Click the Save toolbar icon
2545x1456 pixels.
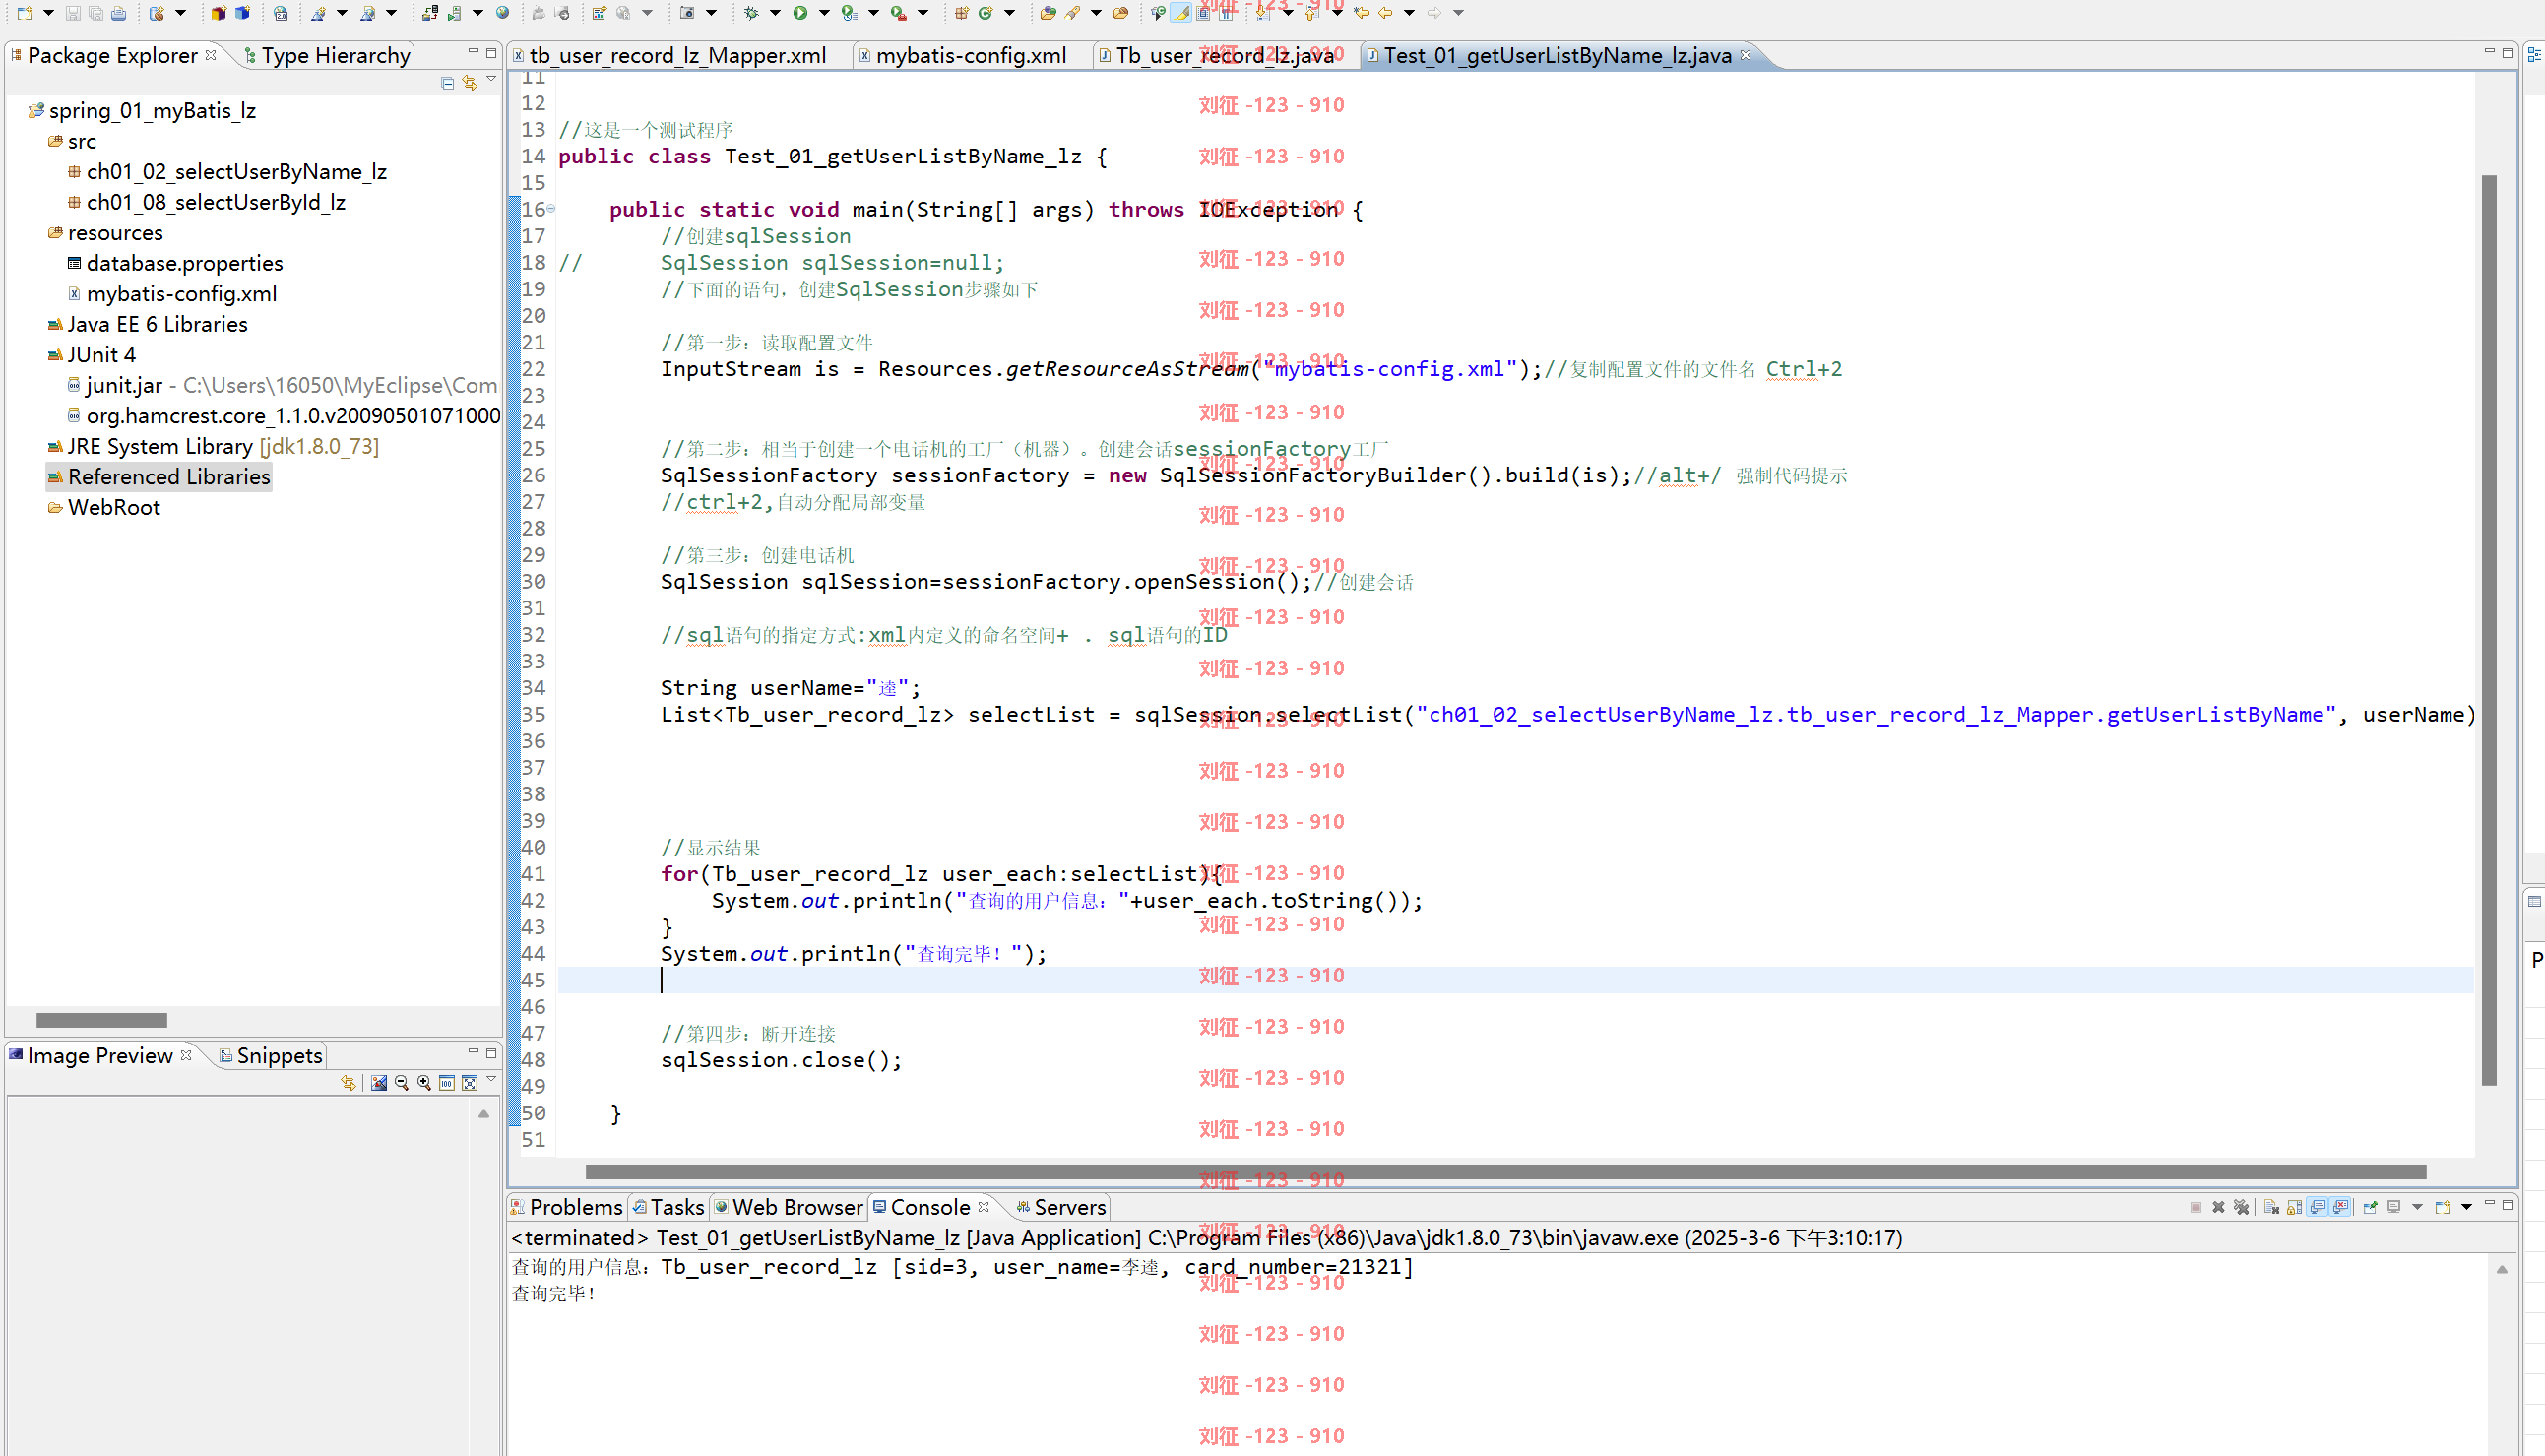[x=73, y=13]
